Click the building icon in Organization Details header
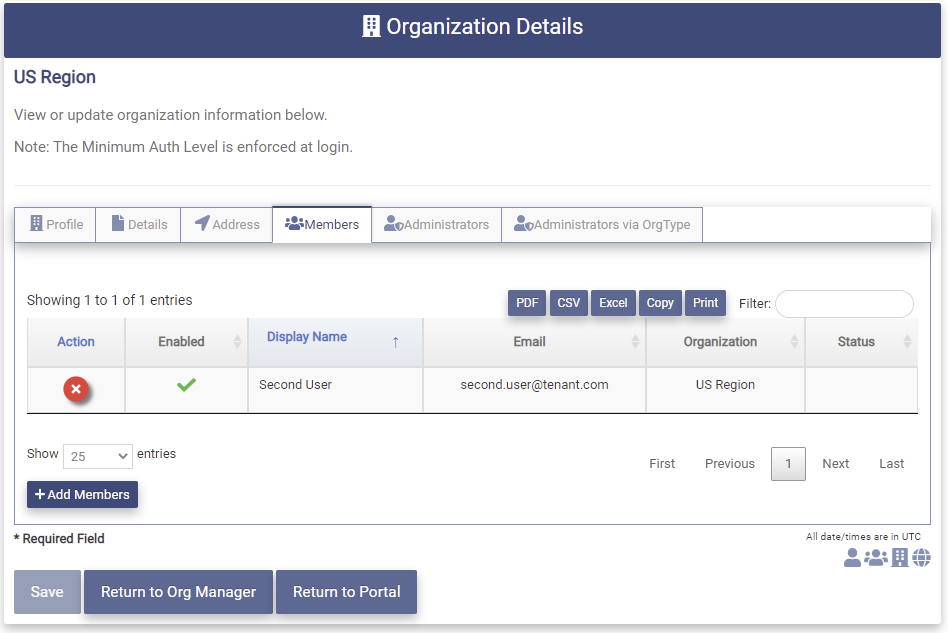Image resolution: width=948 pixels, height=633 pixels. [371, 27]
